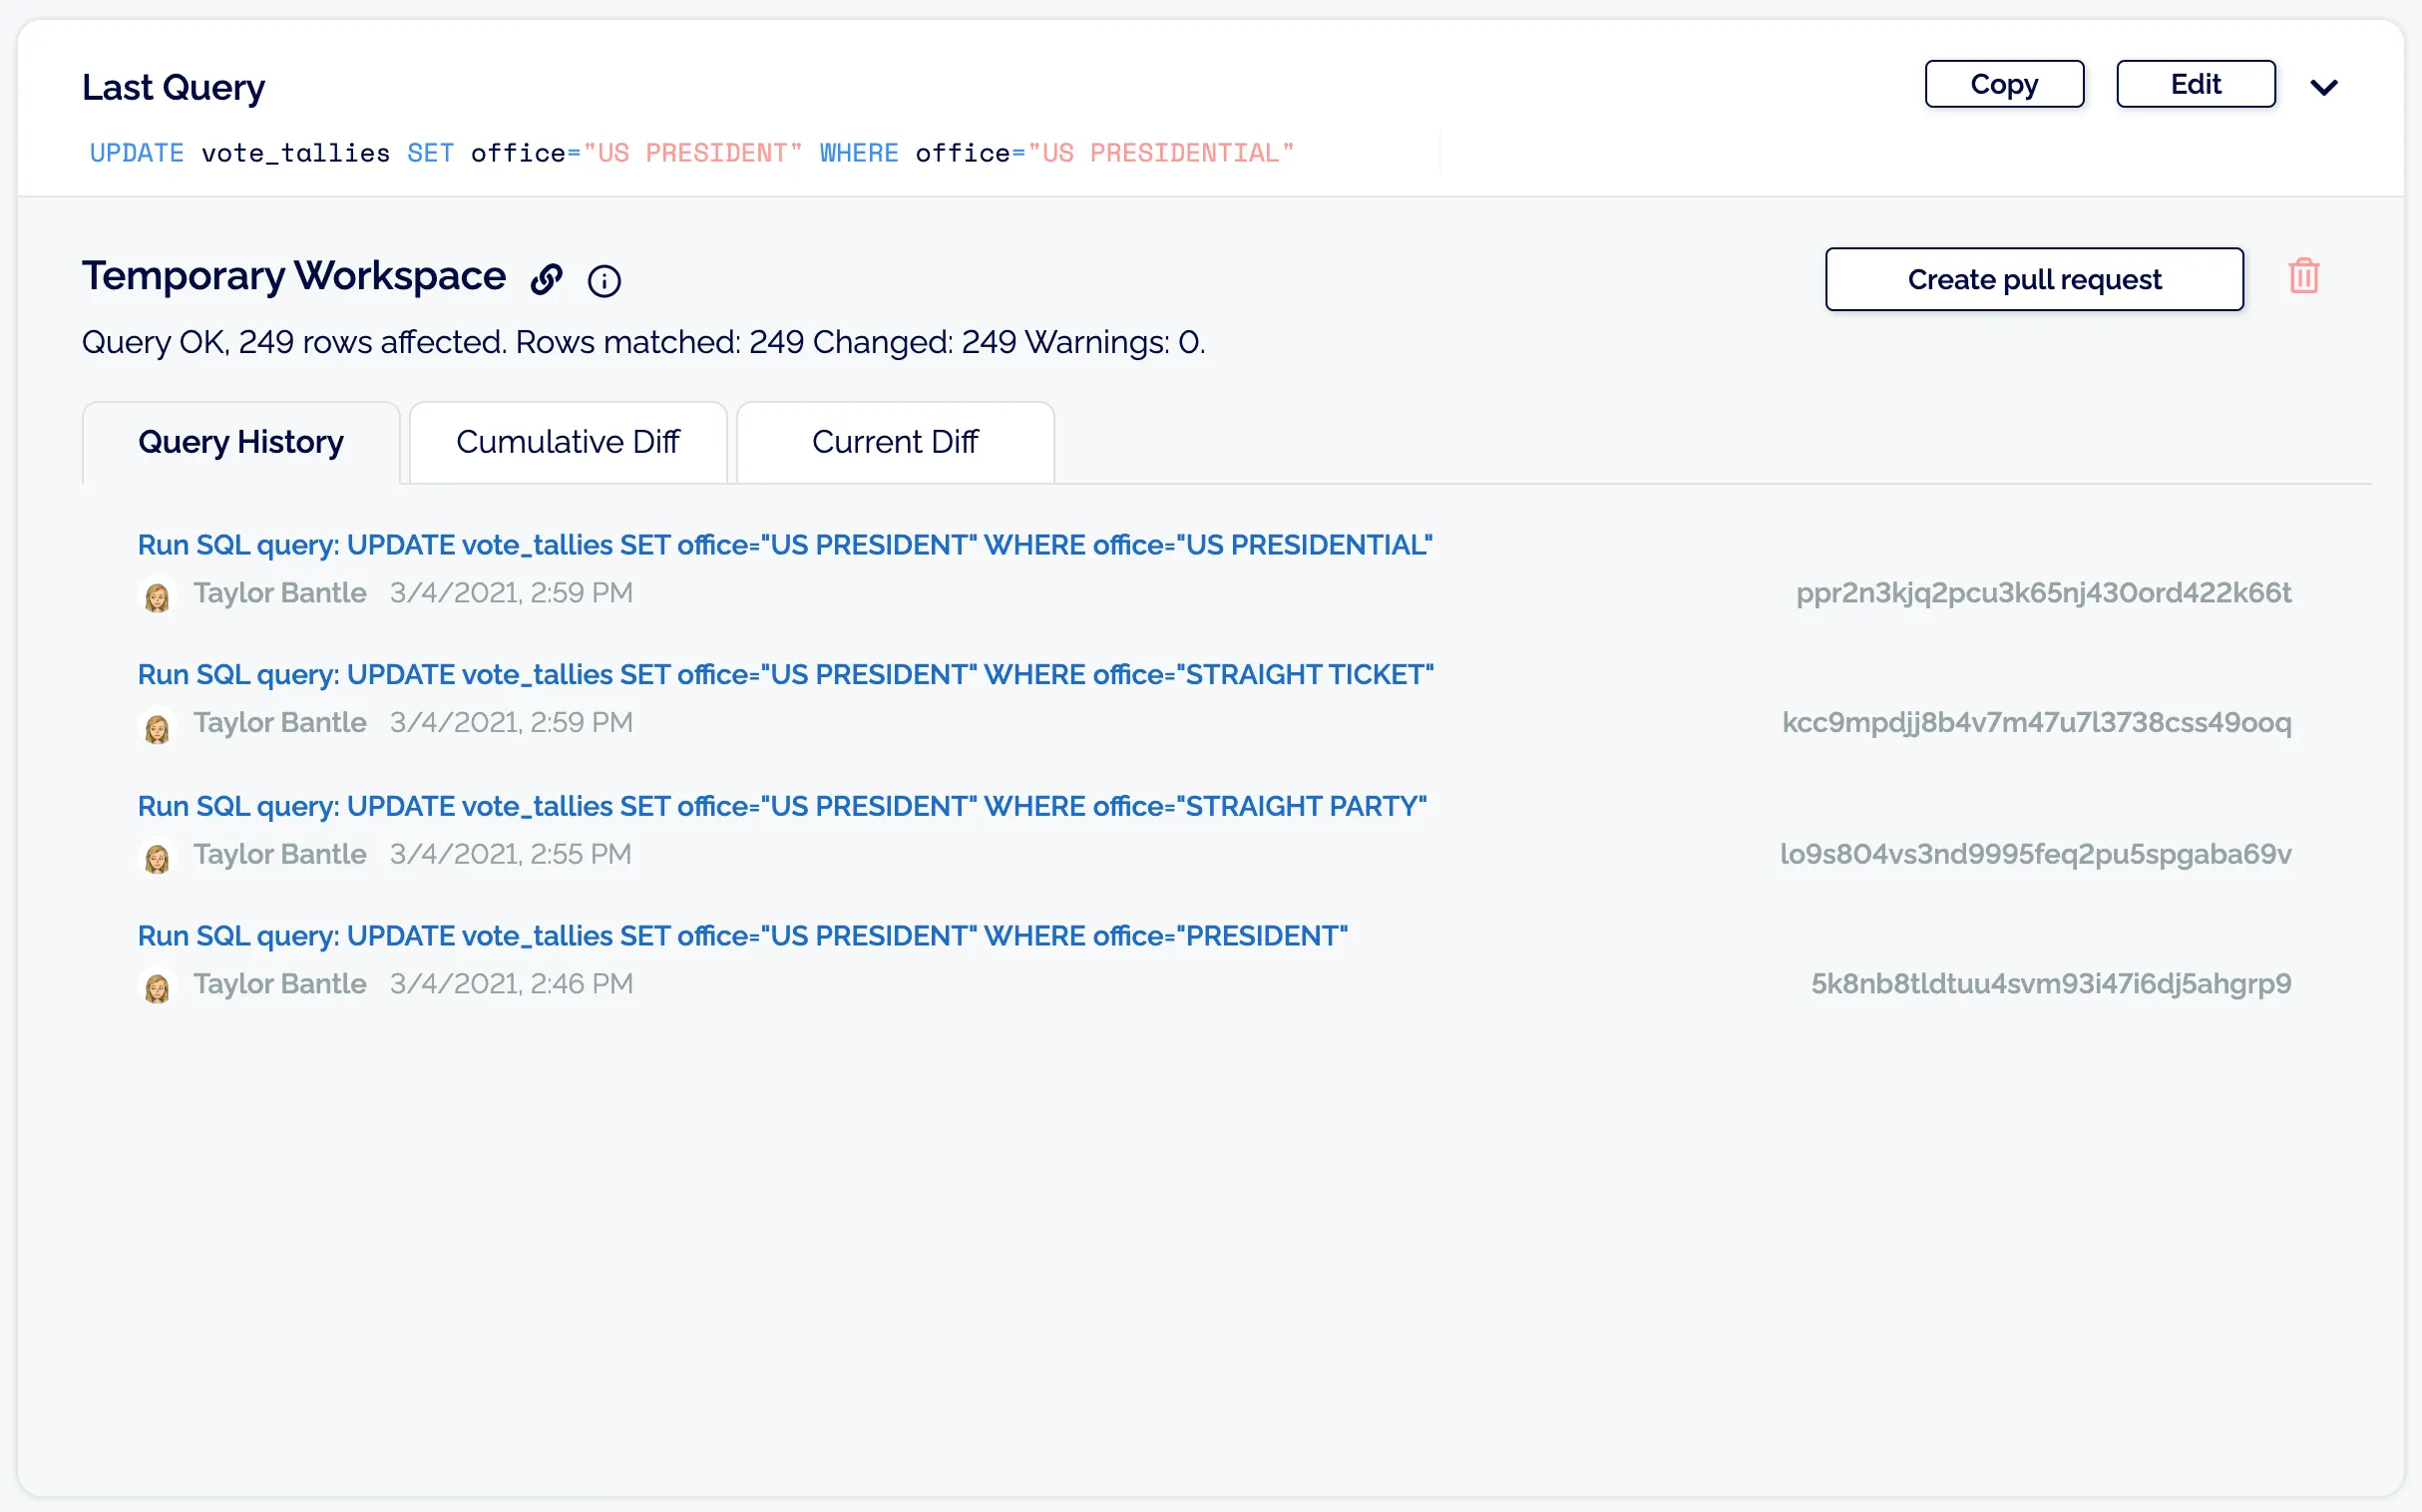
Task: Open the STRAIGHT TICKET query history entry
Action: 785,674
